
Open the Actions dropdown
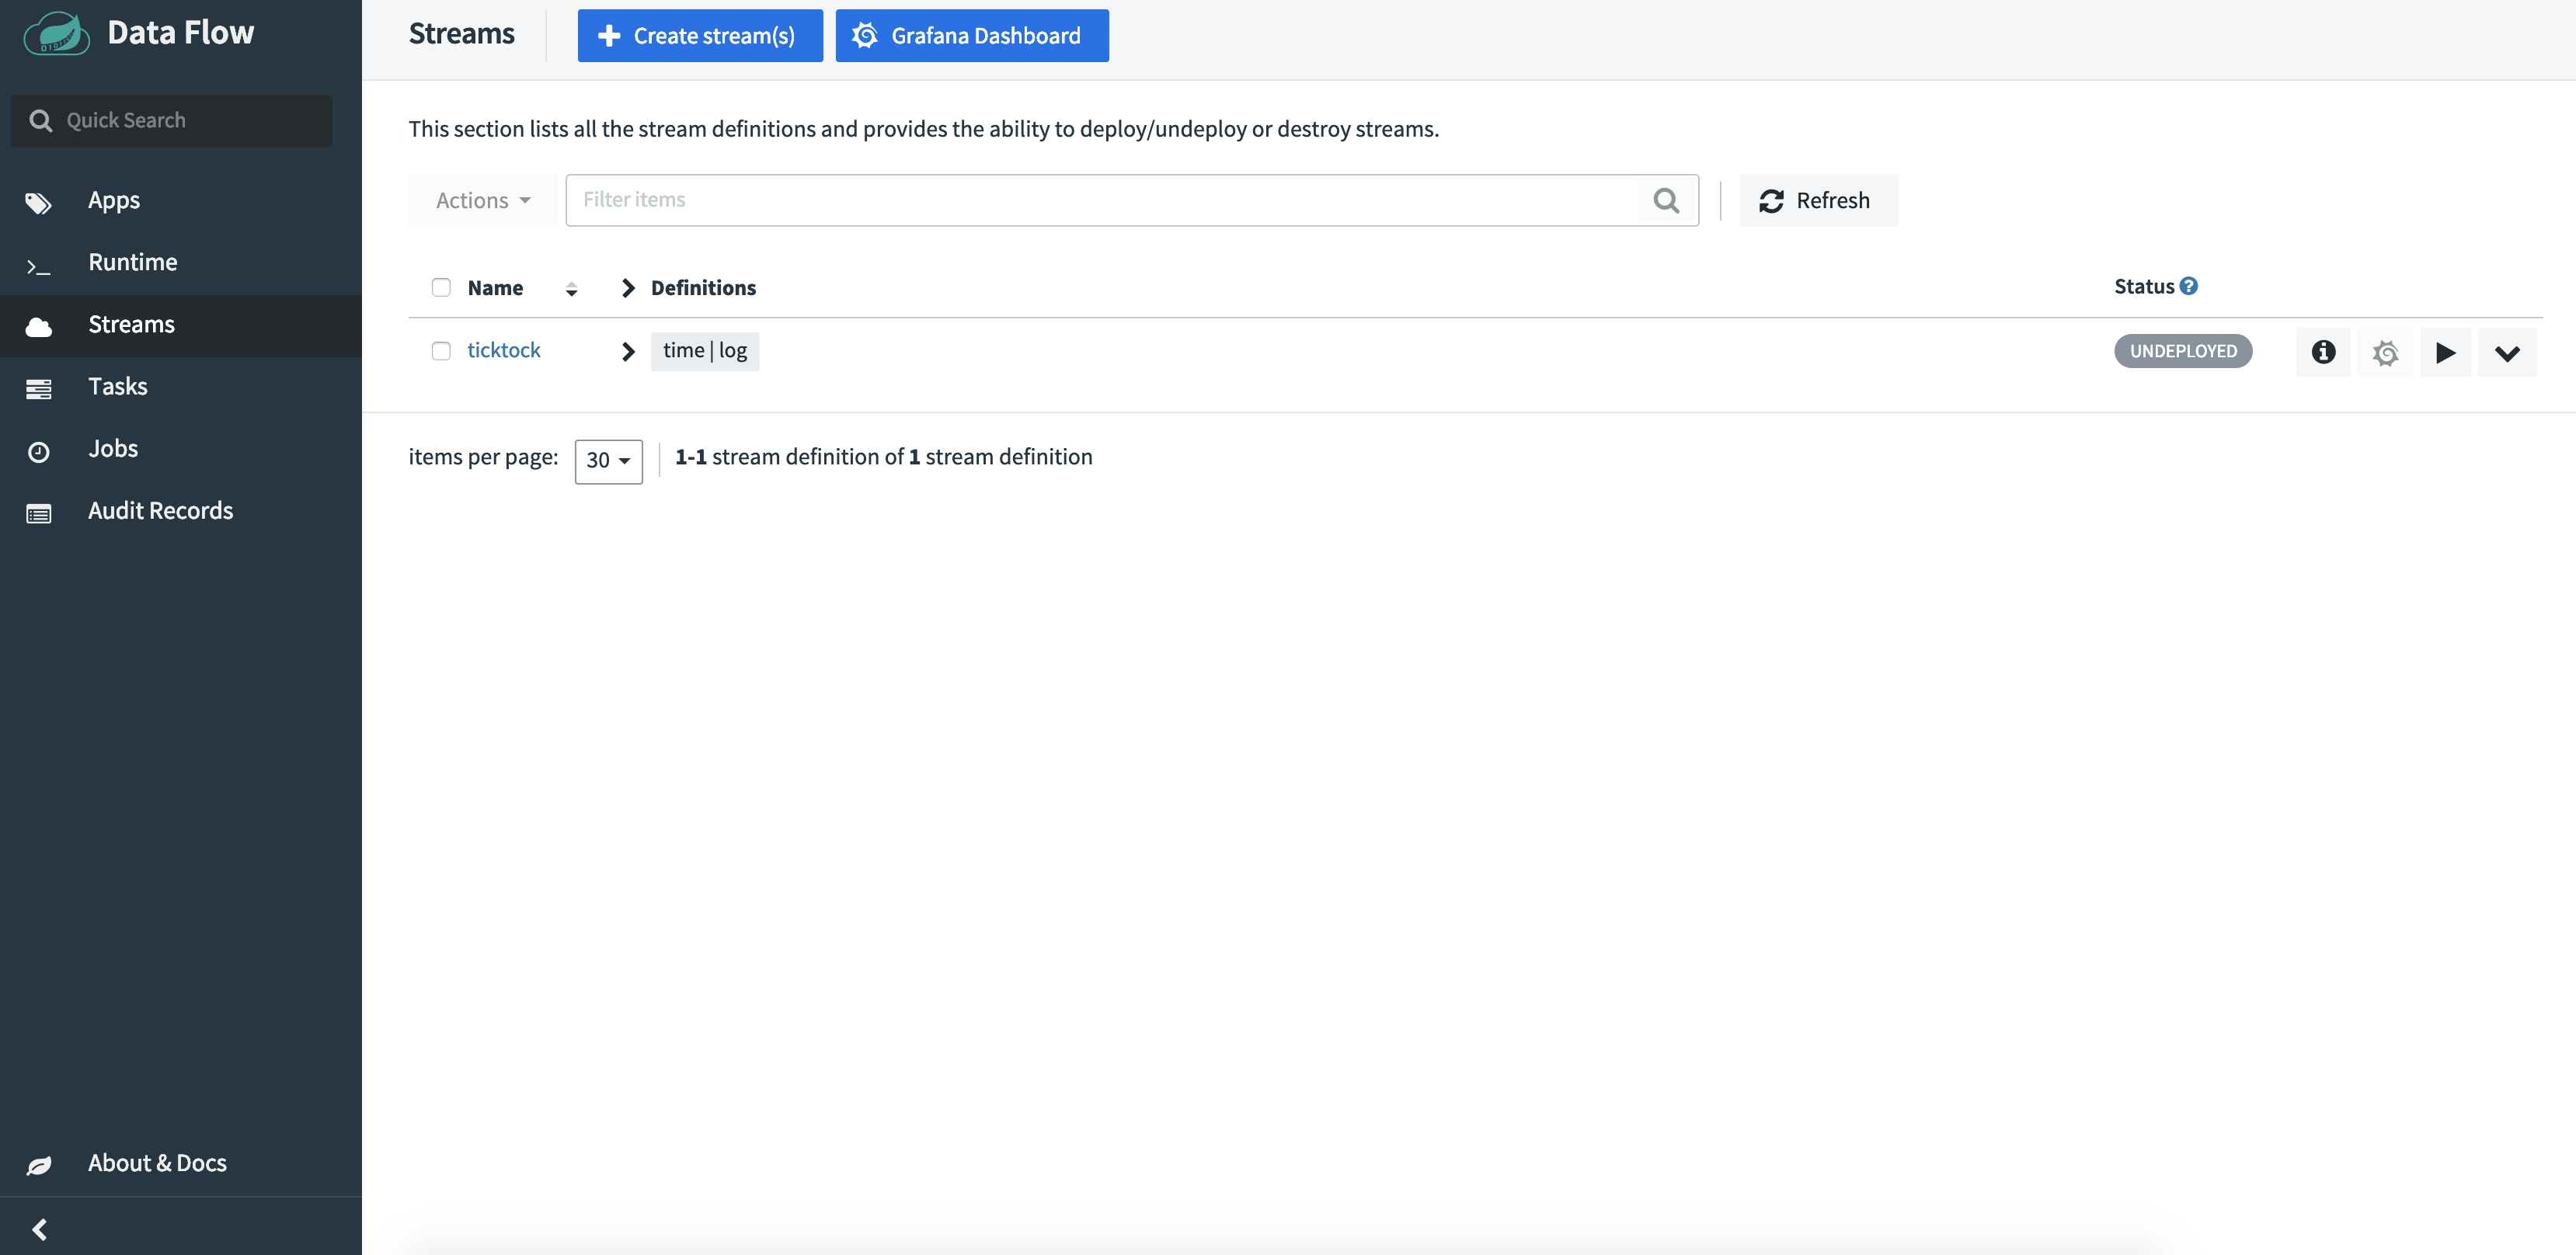[x=482, y=201]
